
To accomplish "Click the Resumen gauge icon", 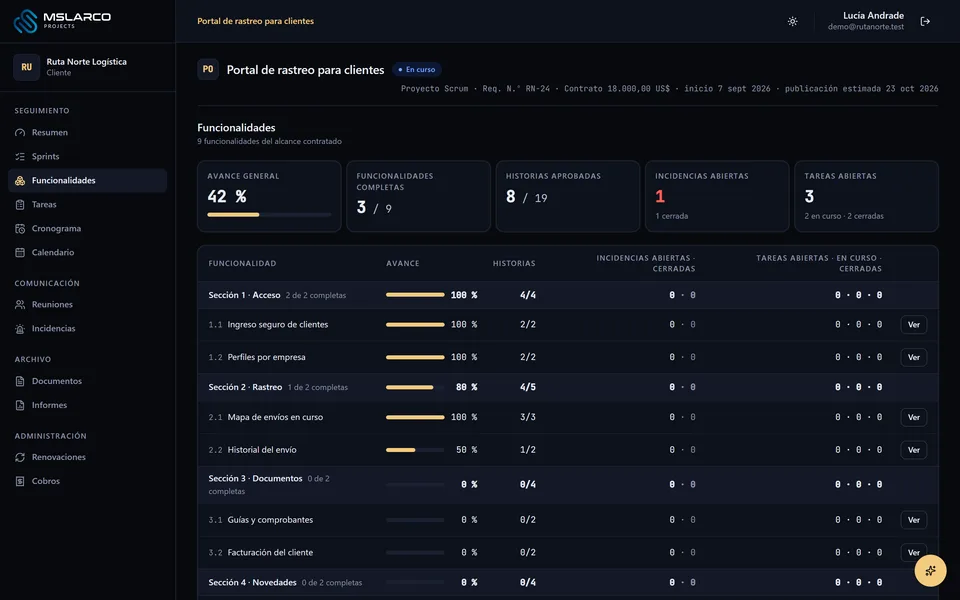I will click(x=20, y=133).
